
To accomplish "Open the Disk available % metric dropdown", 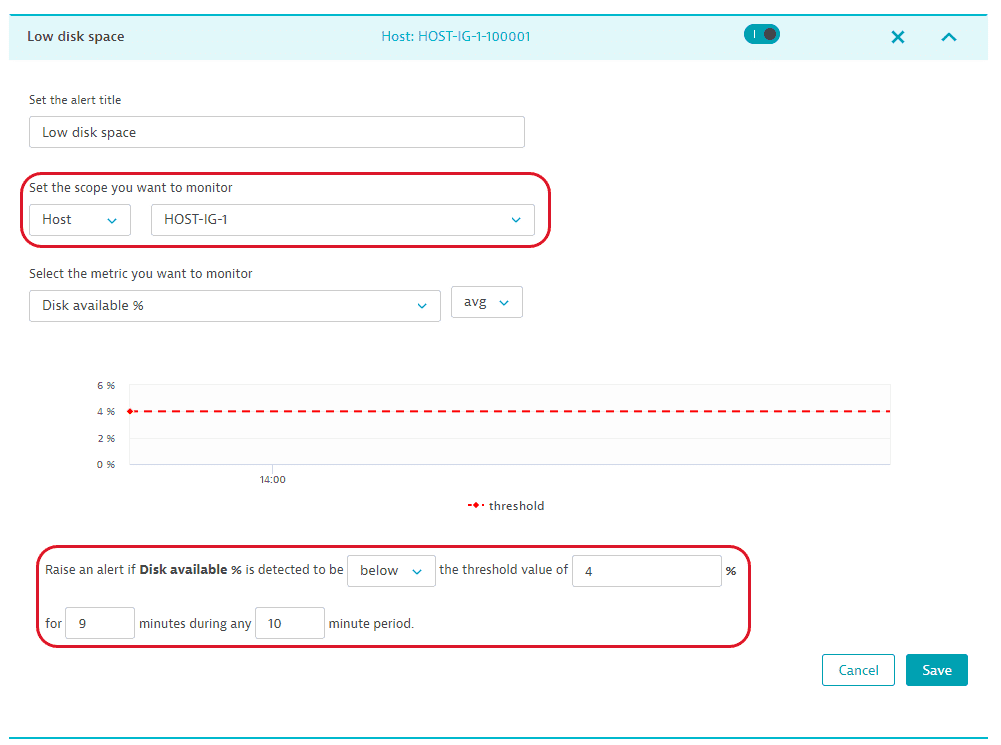I will 235,306.
